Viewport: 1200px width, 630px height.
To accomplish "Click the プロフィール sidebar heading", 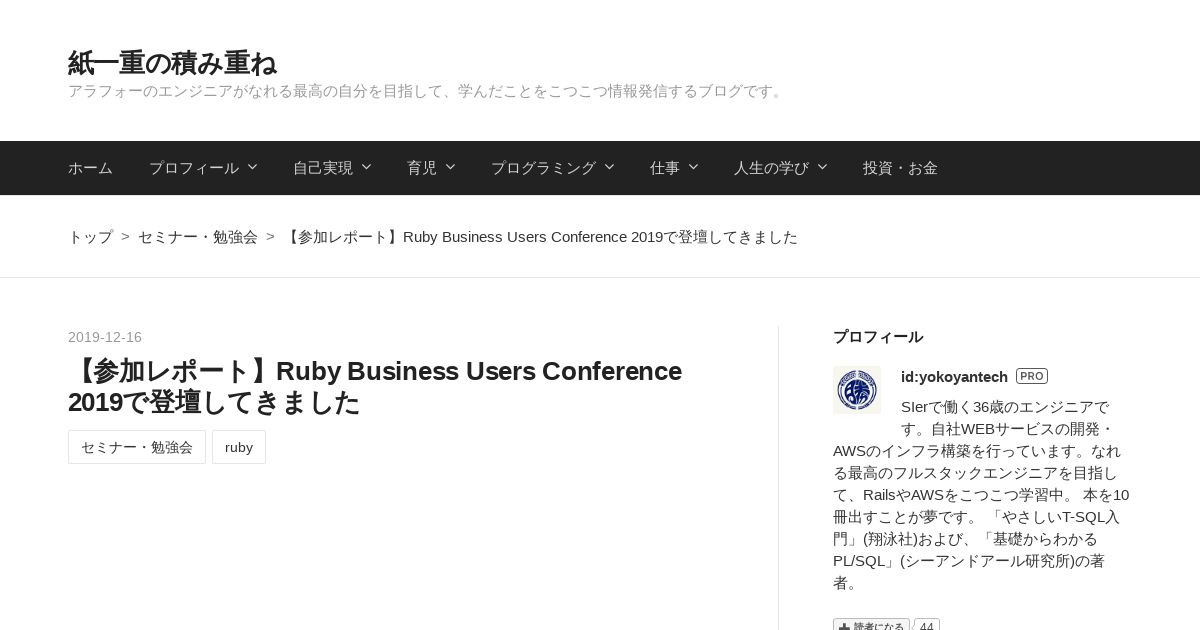I will 878,337.
